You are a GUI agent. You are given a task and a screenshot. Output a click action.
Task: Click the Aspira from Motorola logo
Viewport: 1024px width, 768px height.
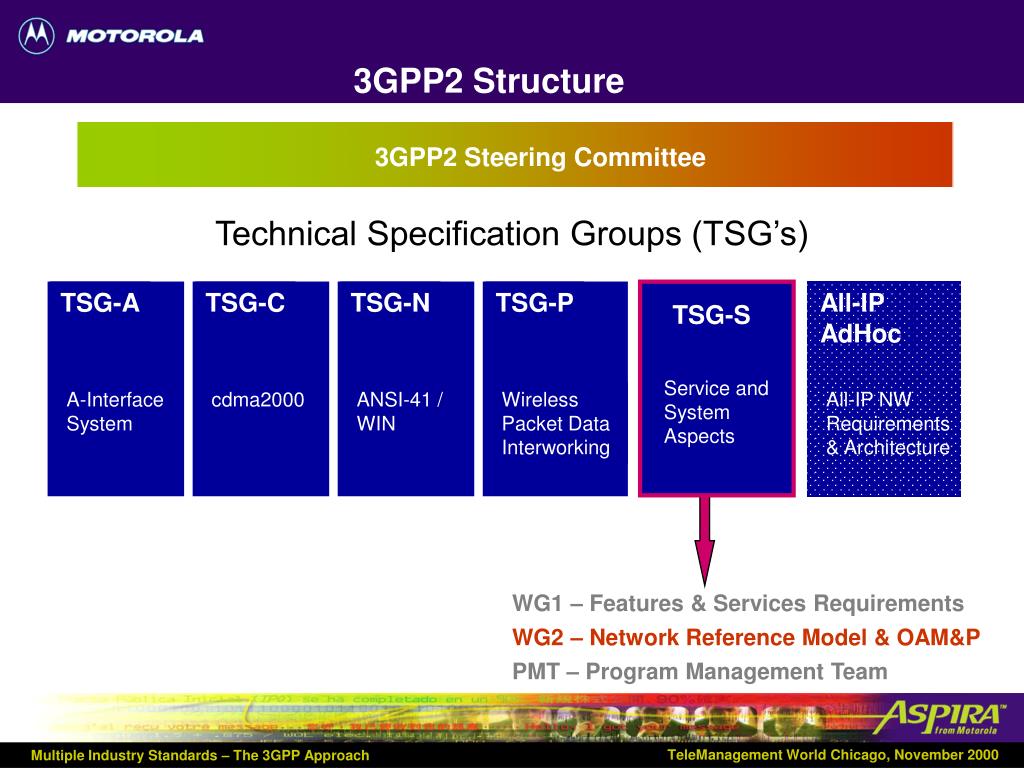click(x=938, y=718)
